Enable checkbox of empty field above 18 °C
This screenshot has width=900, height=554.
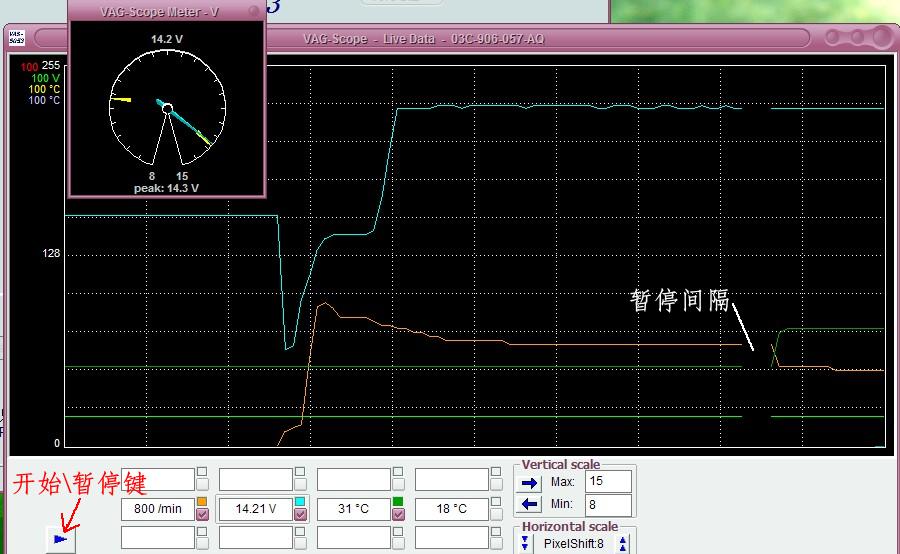tap(496, 484)
